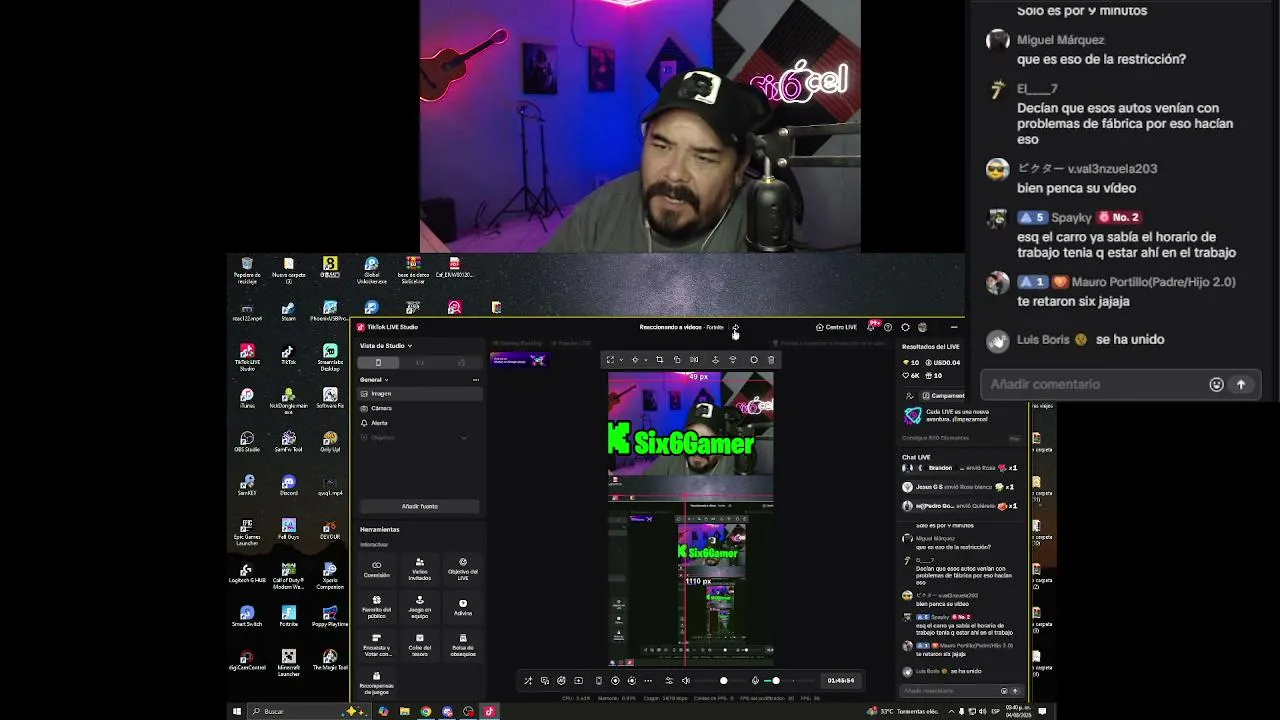Open scene options three-dot menu
Viewport: 1280px width, 720px height.
coord(476,380)
